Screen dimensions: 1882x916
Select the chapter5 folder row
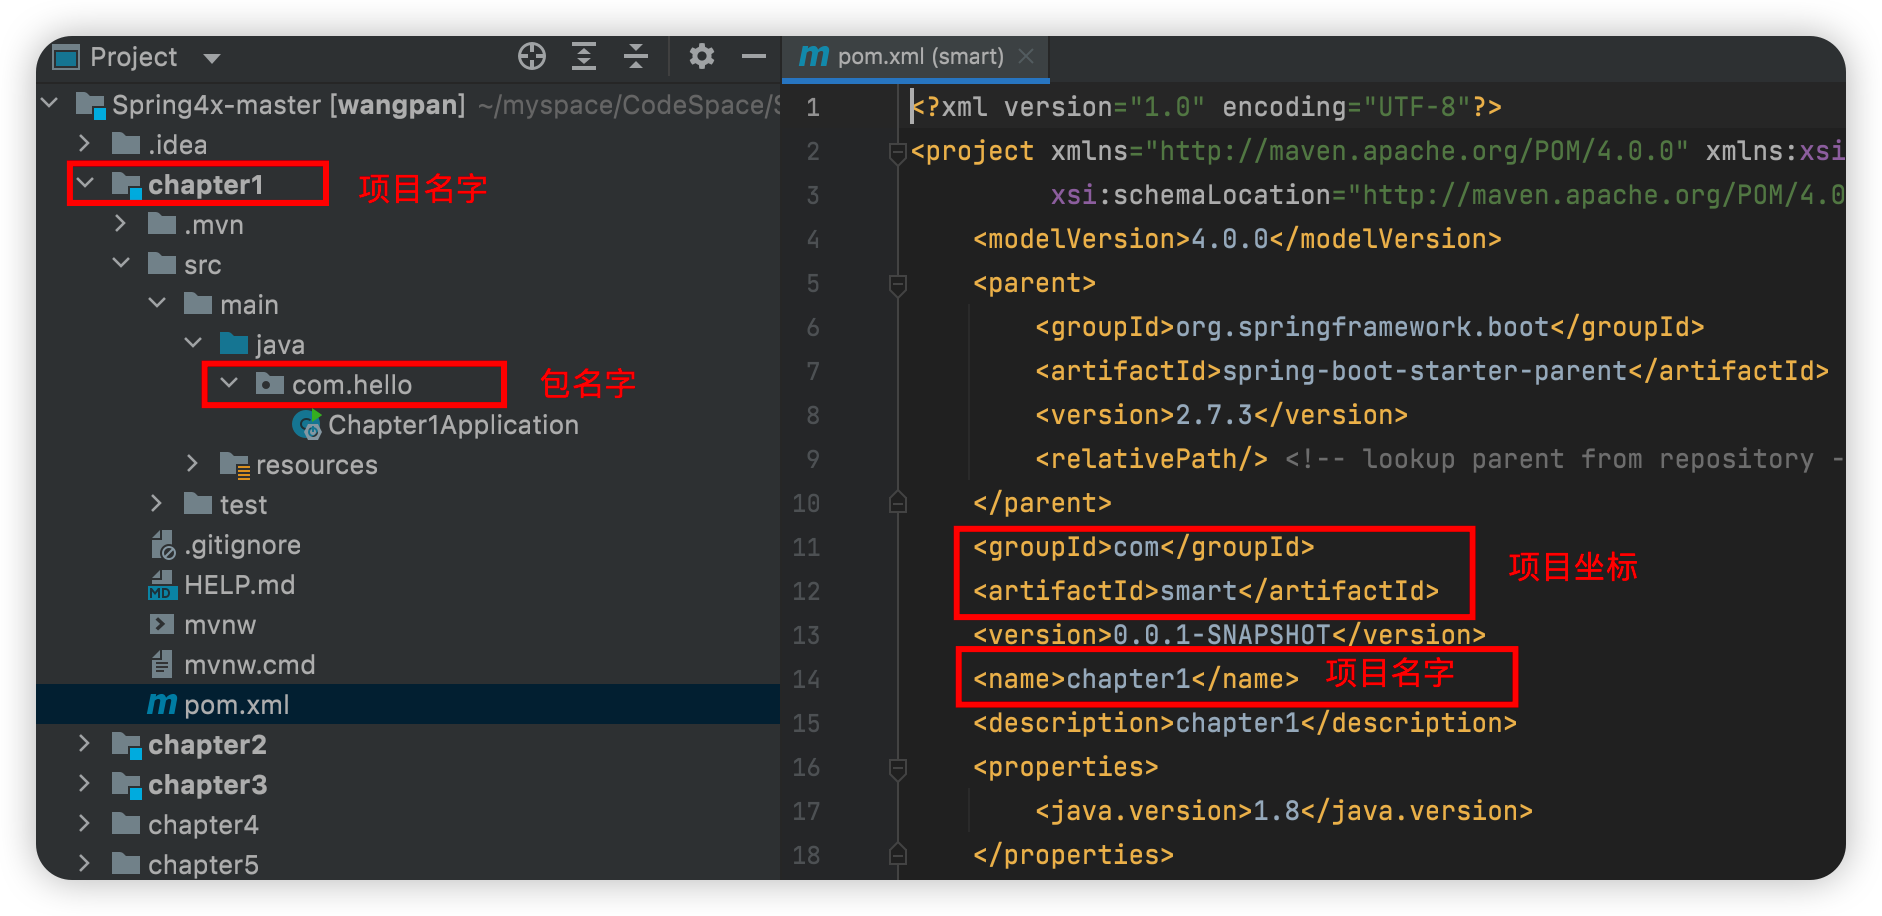click(408, 864)
